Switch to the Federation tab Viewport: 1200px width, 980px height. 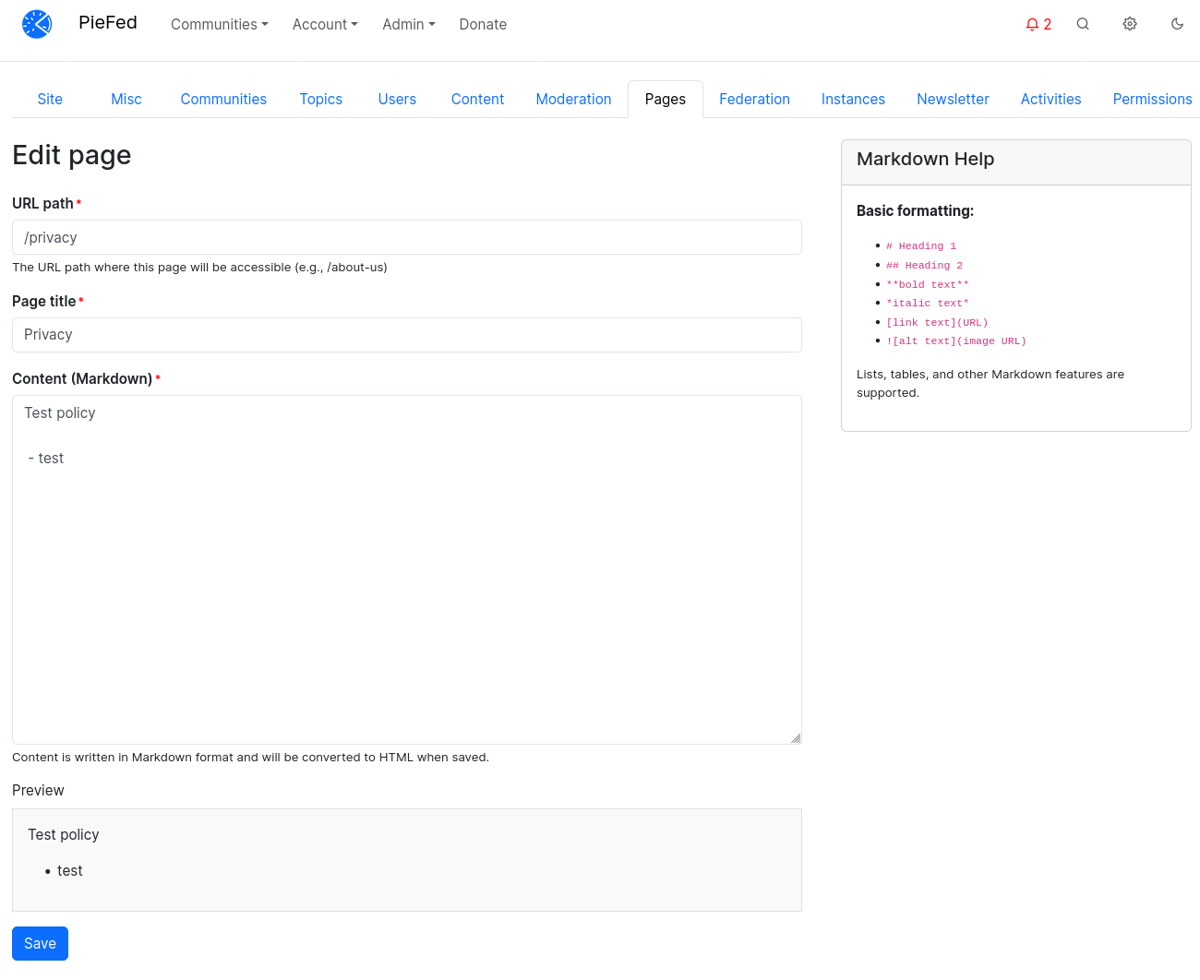(754, 99)
